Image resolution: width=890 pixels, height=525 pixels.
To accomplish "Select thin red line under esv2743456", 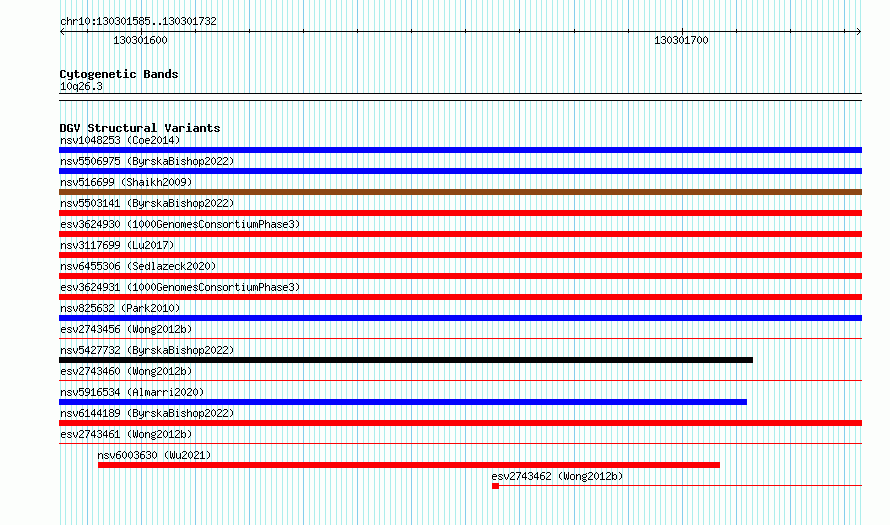I will point(460,339).
